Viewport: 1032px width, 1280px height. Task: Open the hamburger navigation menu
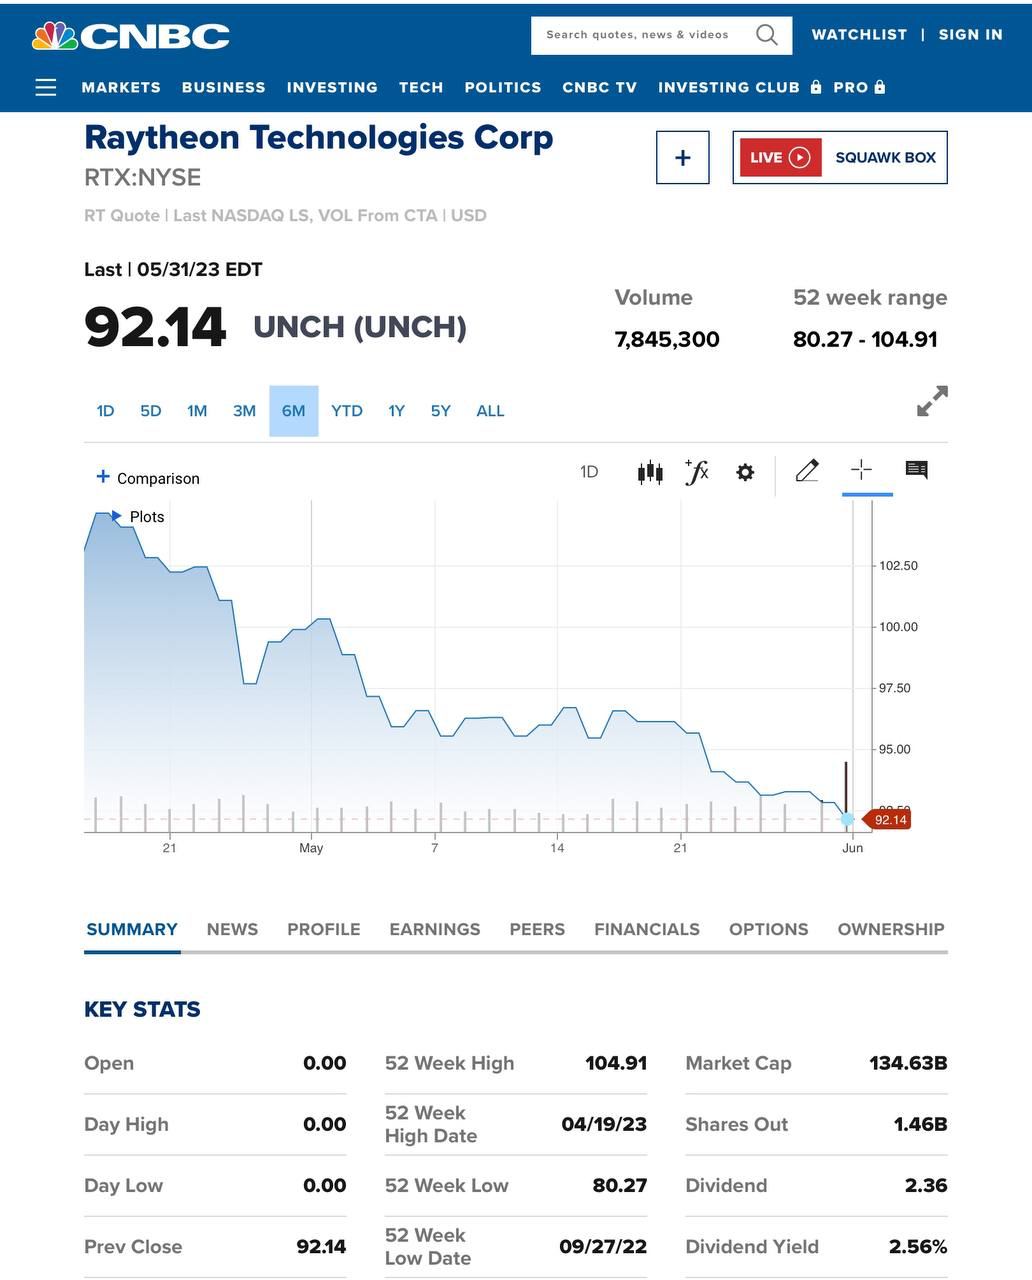46,87
